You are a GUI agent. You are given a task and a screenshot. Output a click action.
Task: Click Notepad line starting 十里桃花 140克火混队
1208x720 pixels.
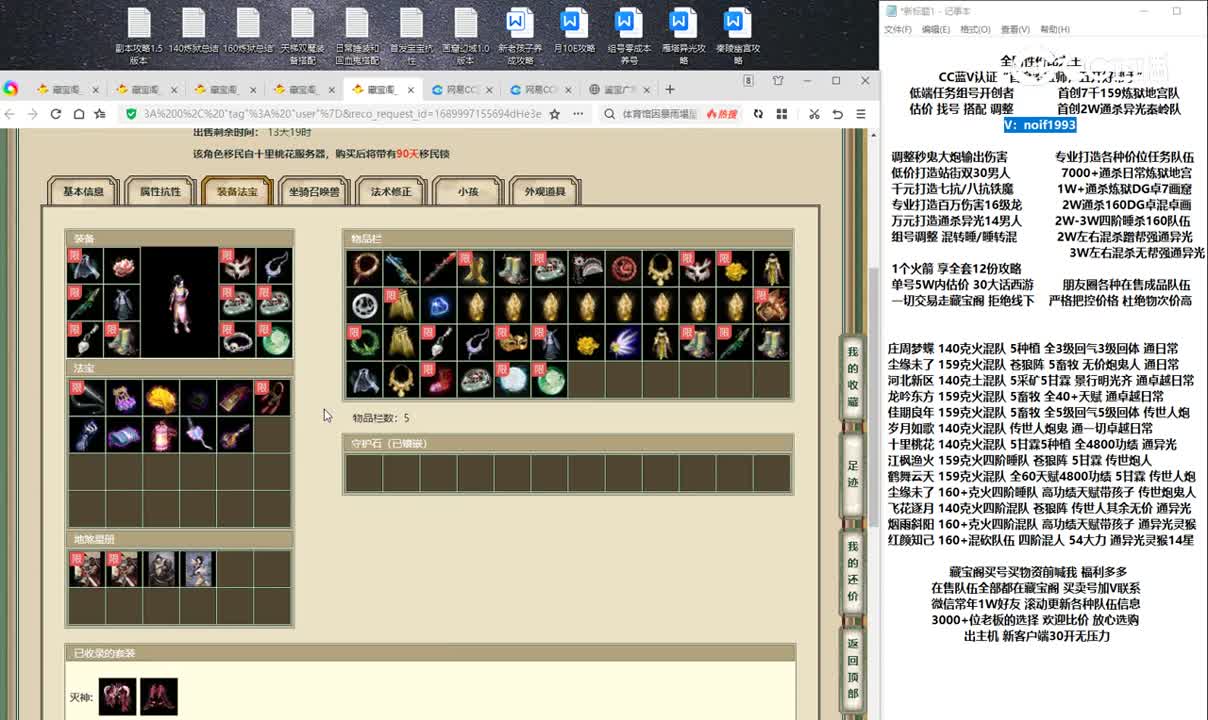click(x=1032, y=445)
